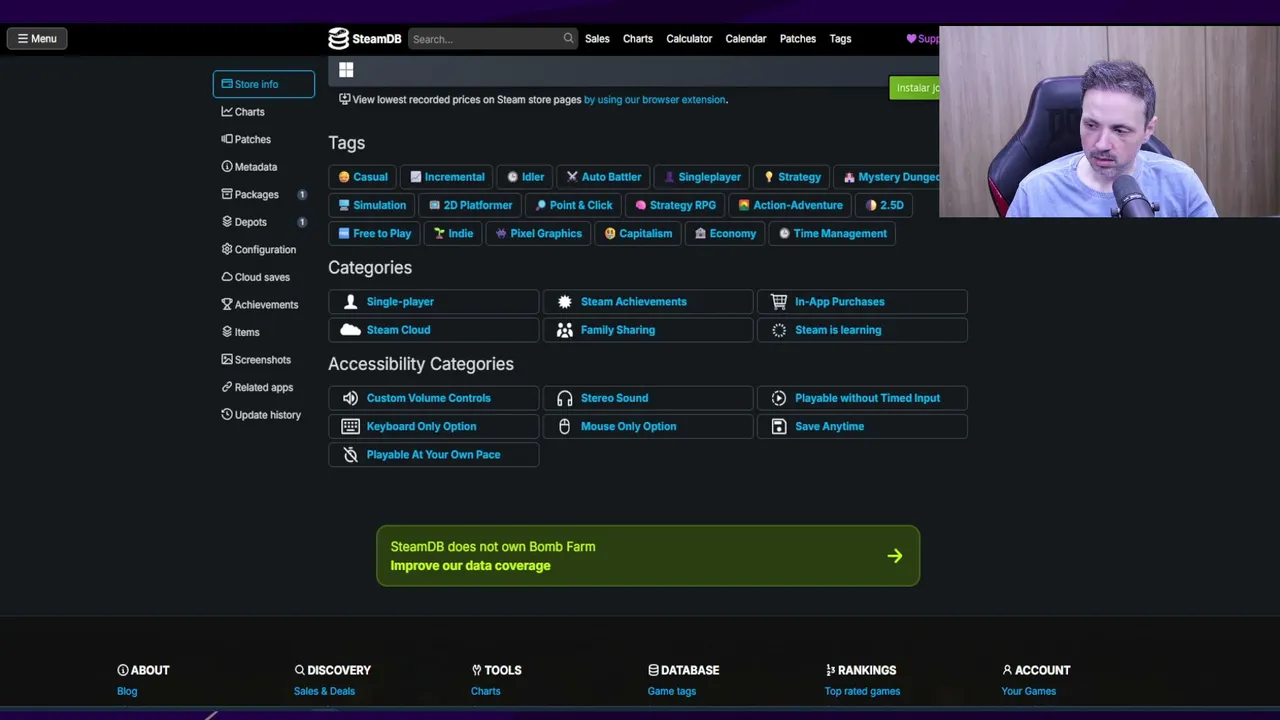Image resolution: width=1280 pixels, height=720 pixels.
Task: Open Charts in the top navigation bar
Action: tap(638, 39)
